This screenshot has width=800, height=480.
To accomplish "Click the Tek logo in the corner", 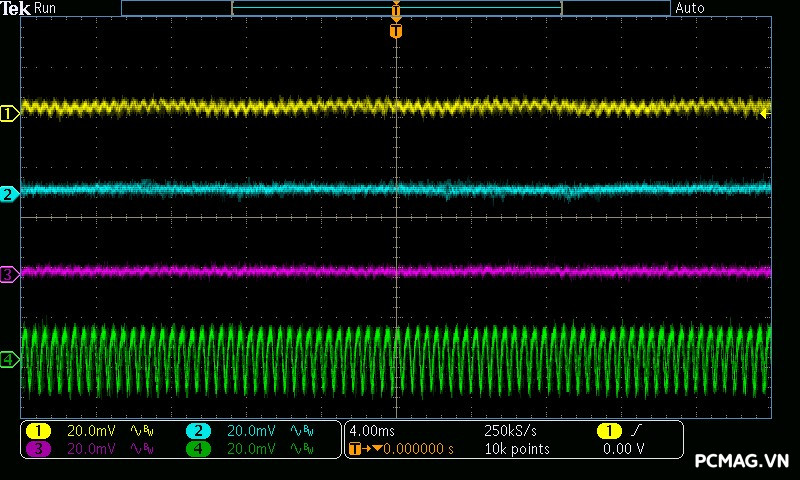I will point(16,8).
